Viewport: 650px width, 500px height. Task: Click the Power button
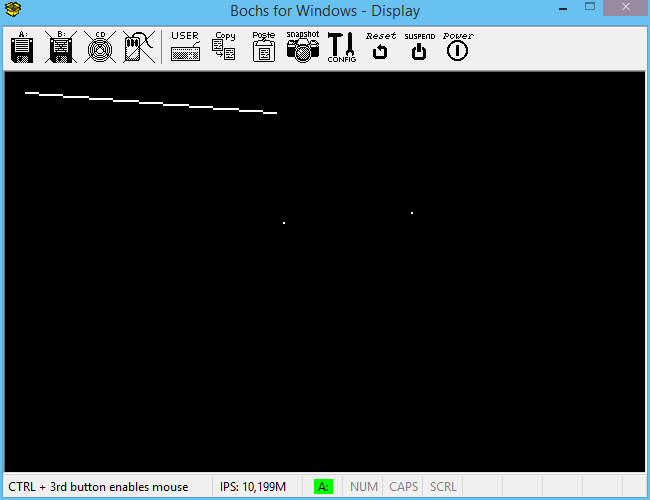[x=458, y=47]
